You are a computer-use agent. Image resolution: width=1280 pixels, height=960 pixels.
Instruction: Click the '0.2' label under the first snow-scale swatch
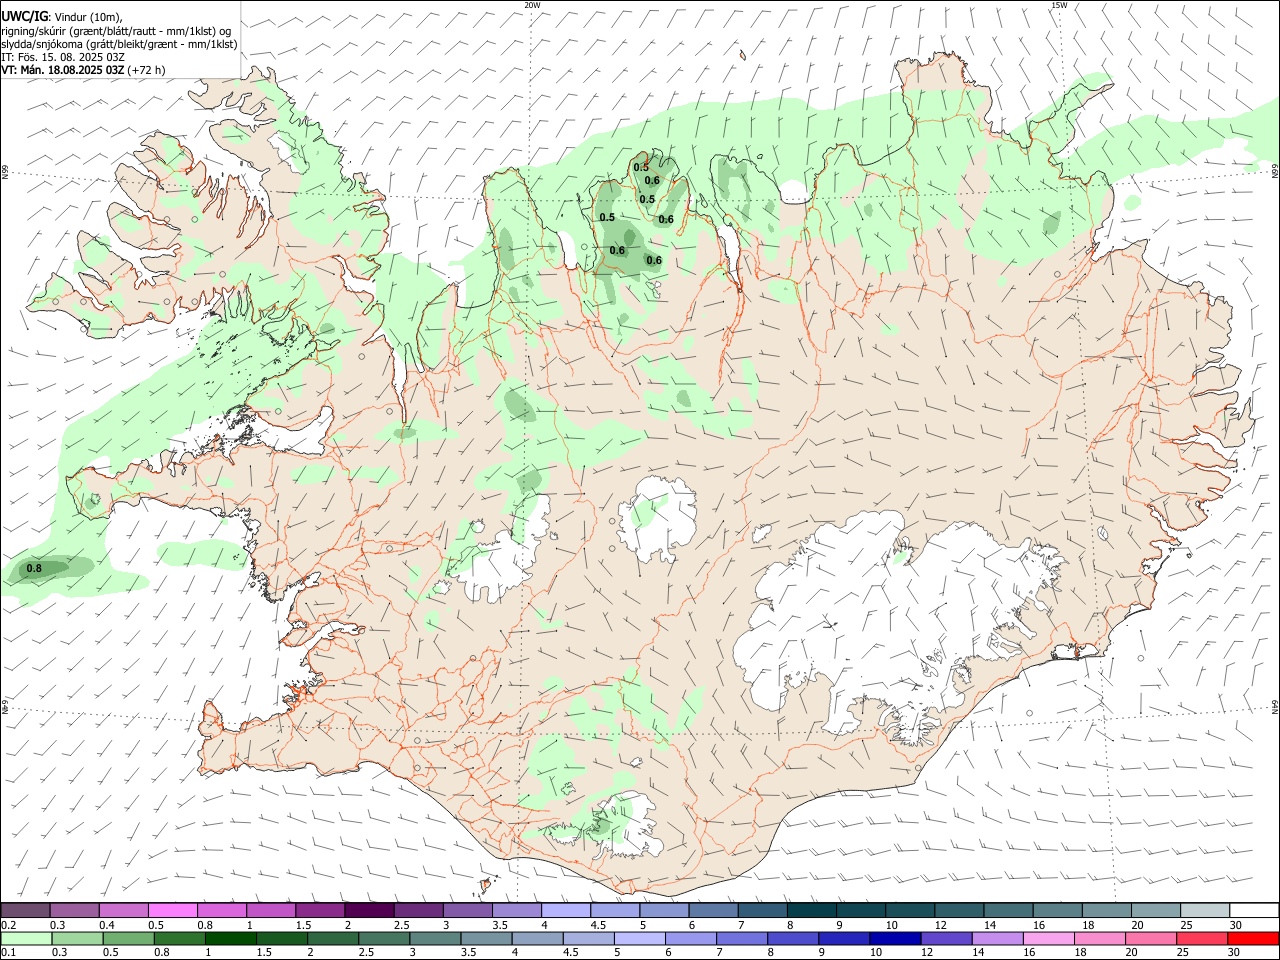pyautogui.click(x=8, y=925)
